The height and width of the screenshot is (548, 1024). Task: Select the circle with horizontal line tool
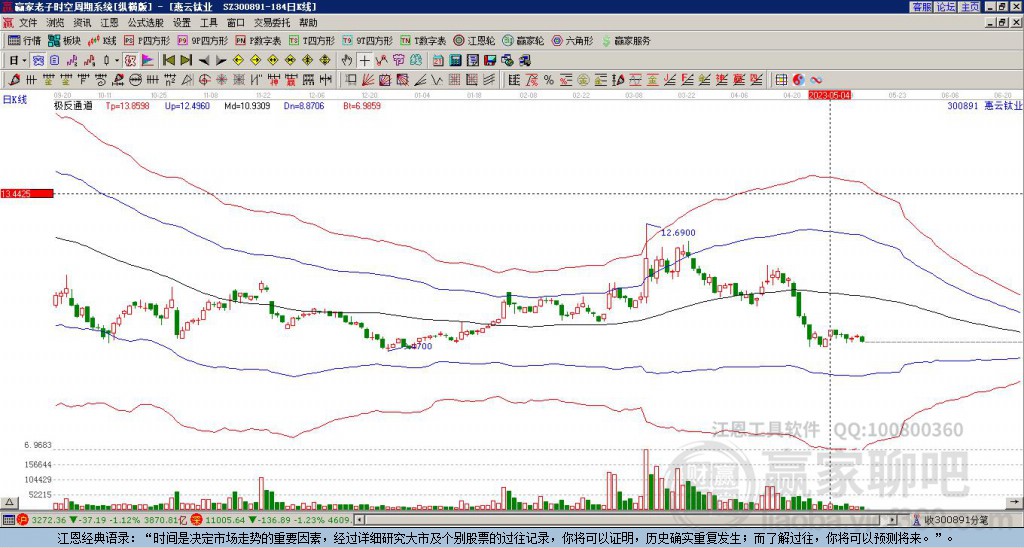(135, 80)
